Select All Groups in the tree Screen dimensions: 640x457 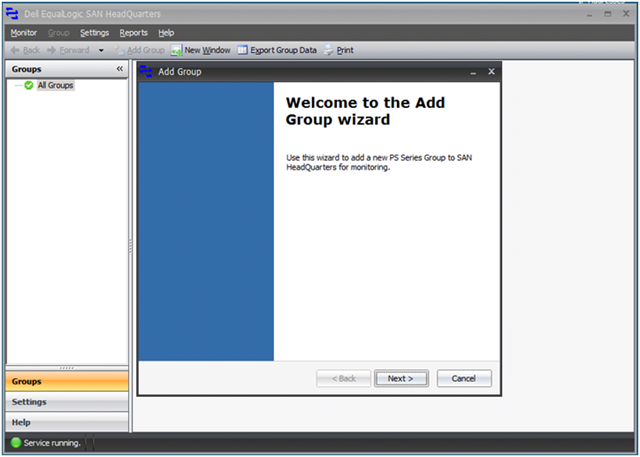(56, 85)
